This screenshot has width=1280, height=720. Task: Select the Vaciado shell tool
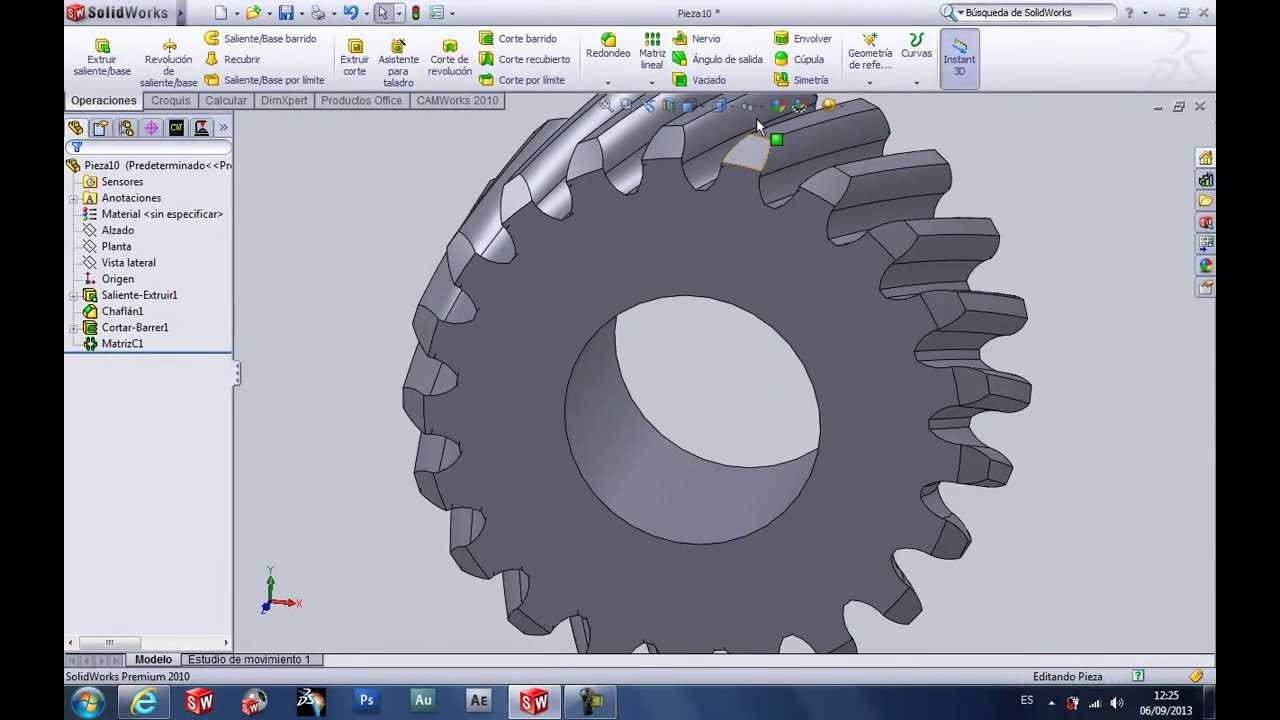(699, 80)
